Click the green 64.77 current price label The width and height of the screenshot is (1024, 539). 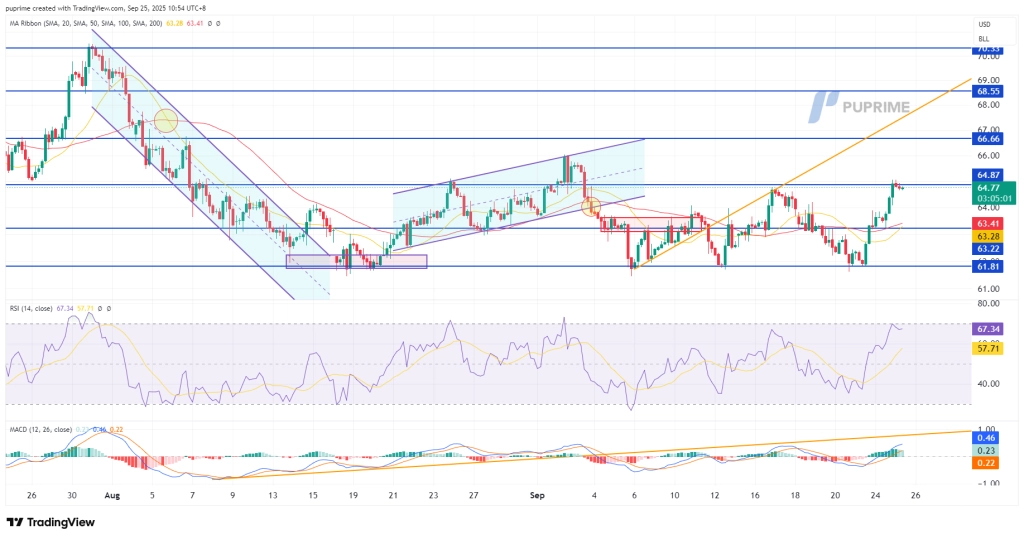click(x=994, y=193)
